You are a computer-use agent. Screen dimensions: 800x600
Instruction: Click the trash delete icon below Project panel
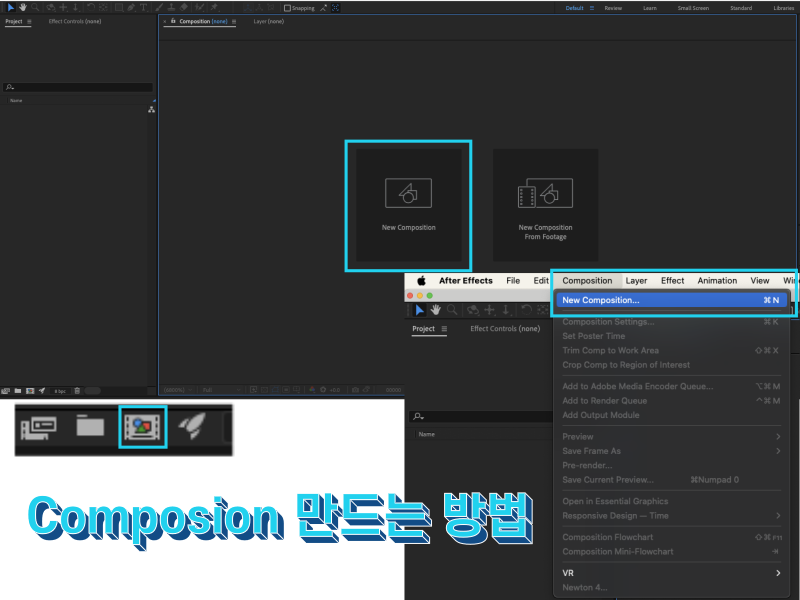[x=77, y=391]
